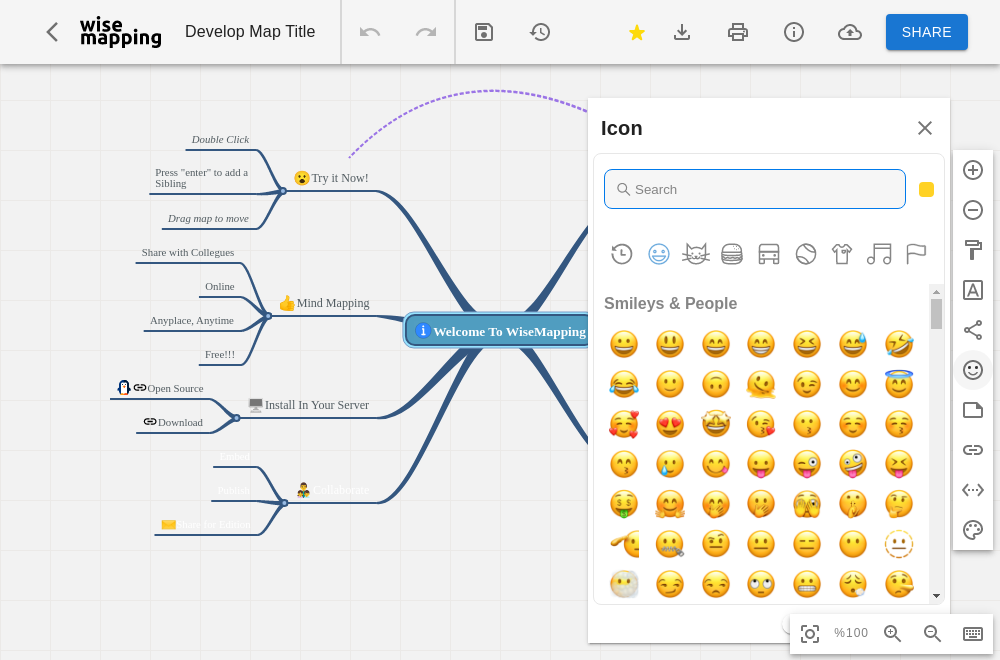This screenshot has width=1000, height=660.
Task: Add a note with the note icon
Action: 973,410
